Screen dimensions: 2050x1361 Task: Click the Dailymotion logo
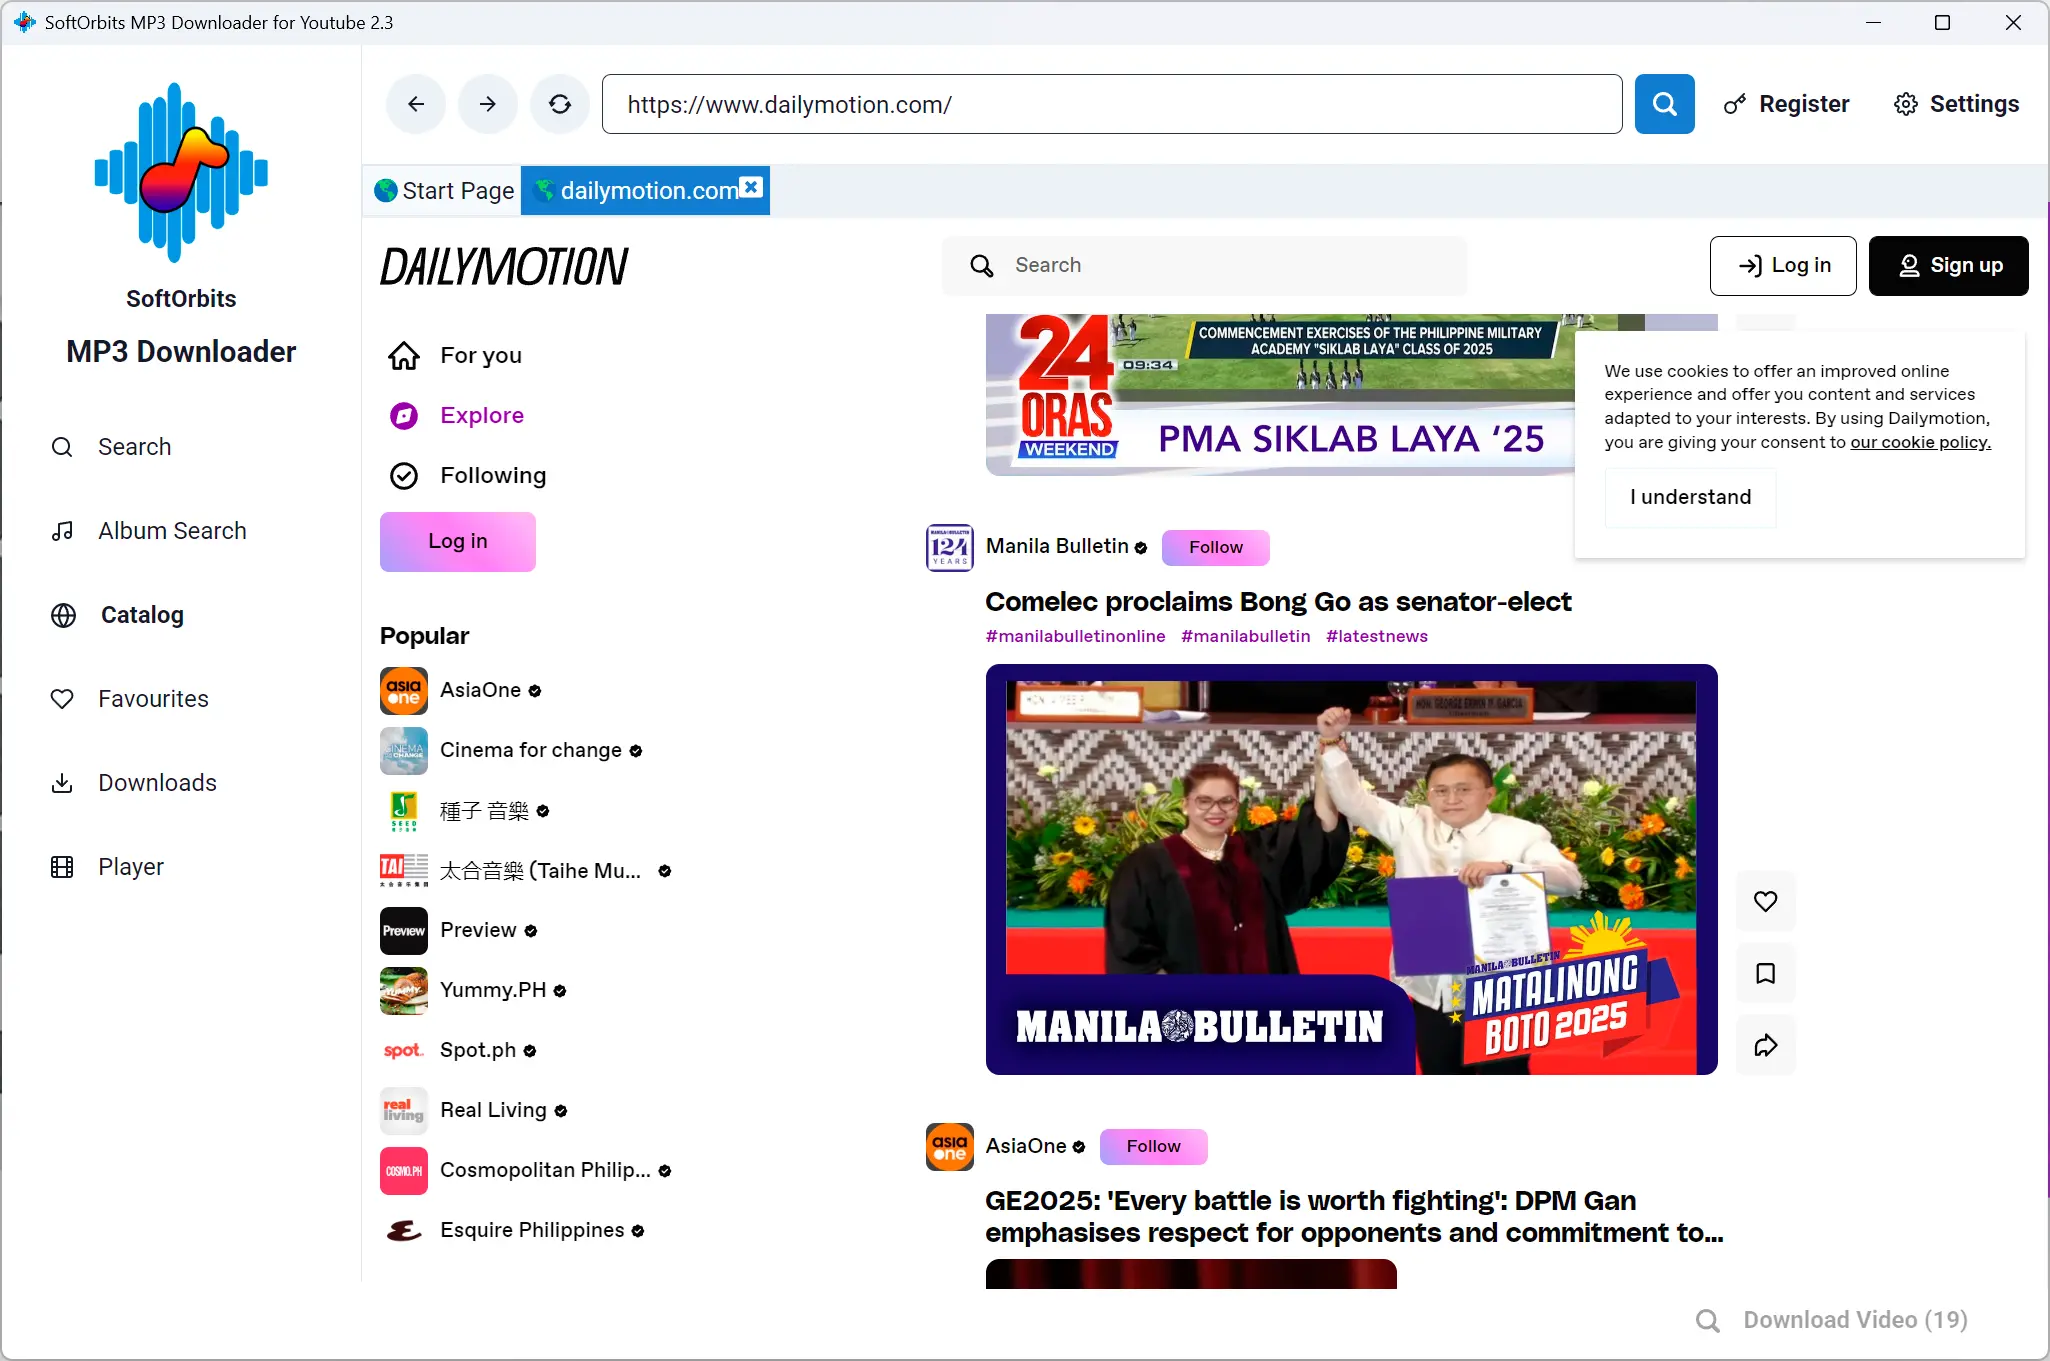coord(503,267)
